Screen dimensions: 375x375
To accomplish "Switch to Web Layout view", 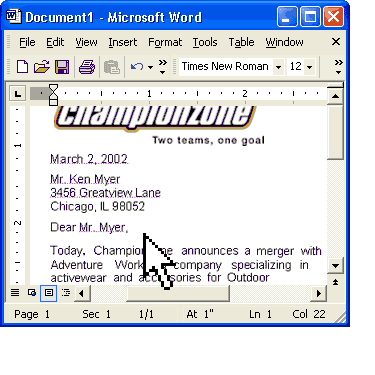I will [x=32, y=293].
